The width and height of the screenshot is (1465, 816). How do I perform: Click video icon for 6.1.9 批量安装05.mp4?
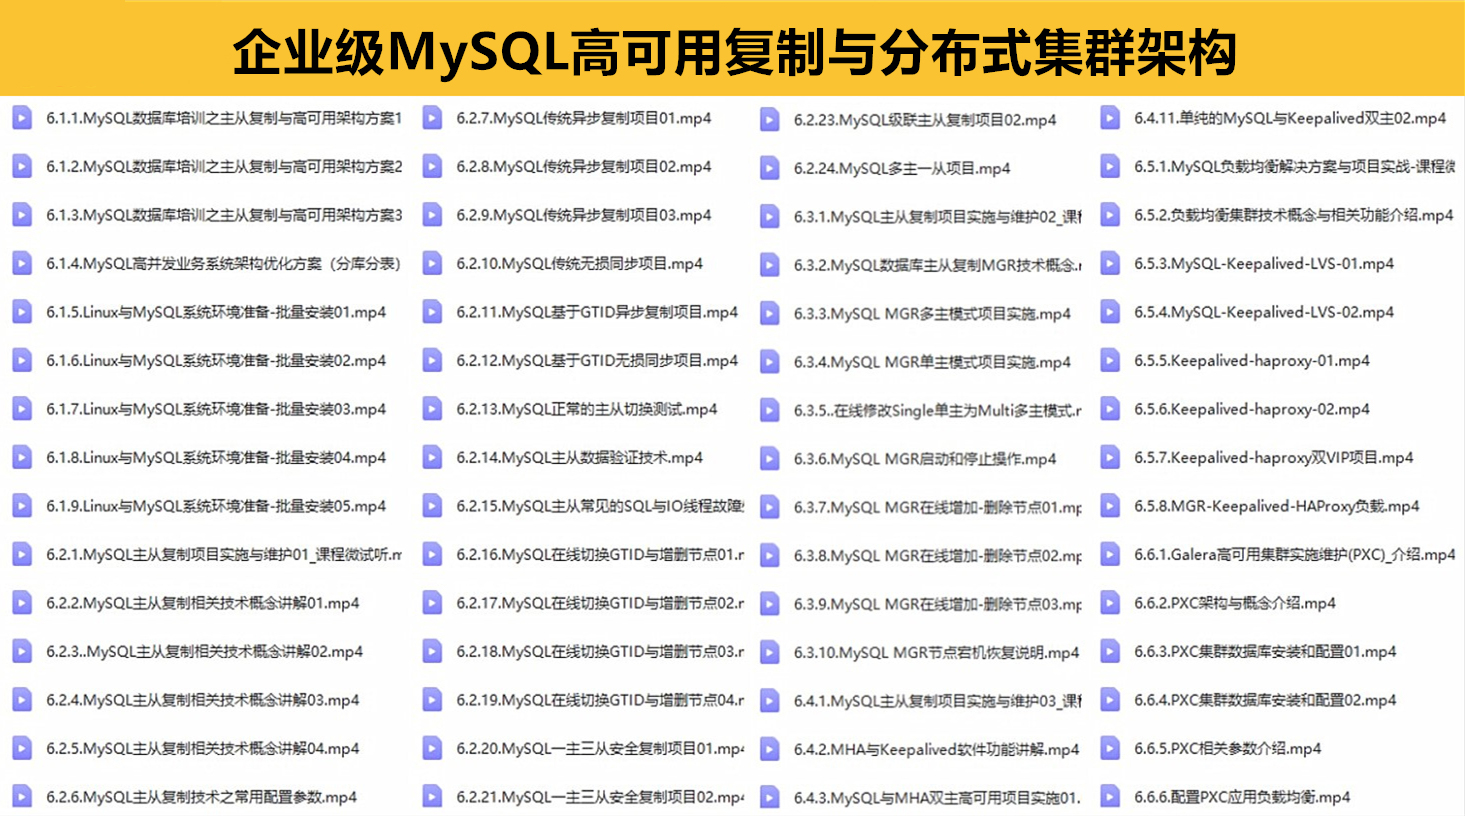(x=22, y=506)
